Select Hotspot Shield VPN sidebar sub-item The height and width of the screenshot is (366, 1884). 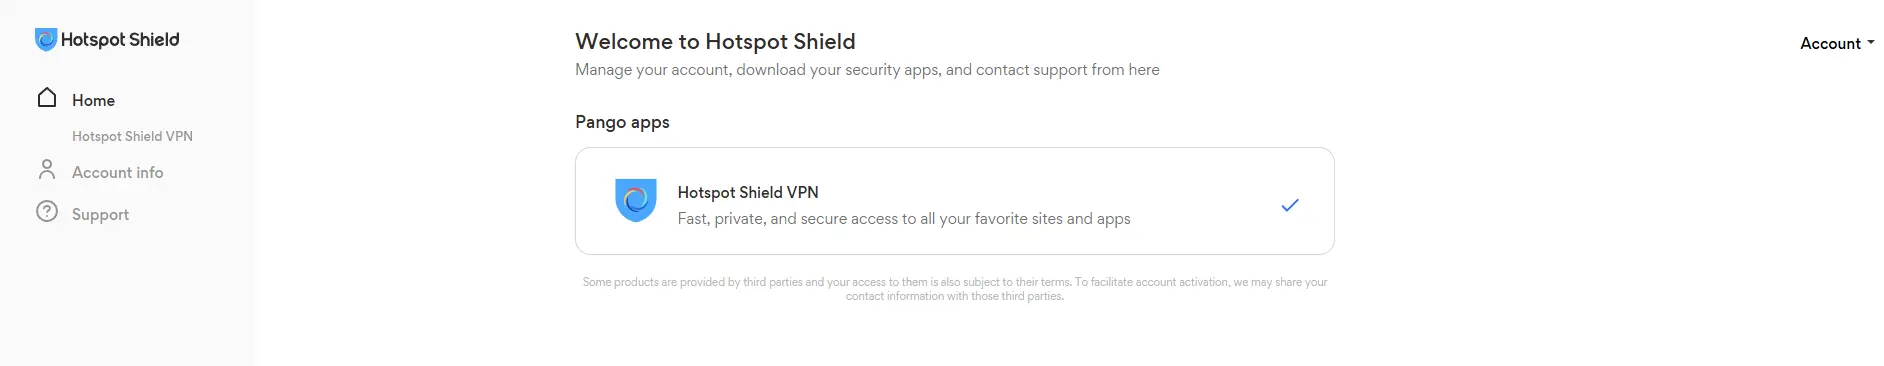click(x=132, y=136)
